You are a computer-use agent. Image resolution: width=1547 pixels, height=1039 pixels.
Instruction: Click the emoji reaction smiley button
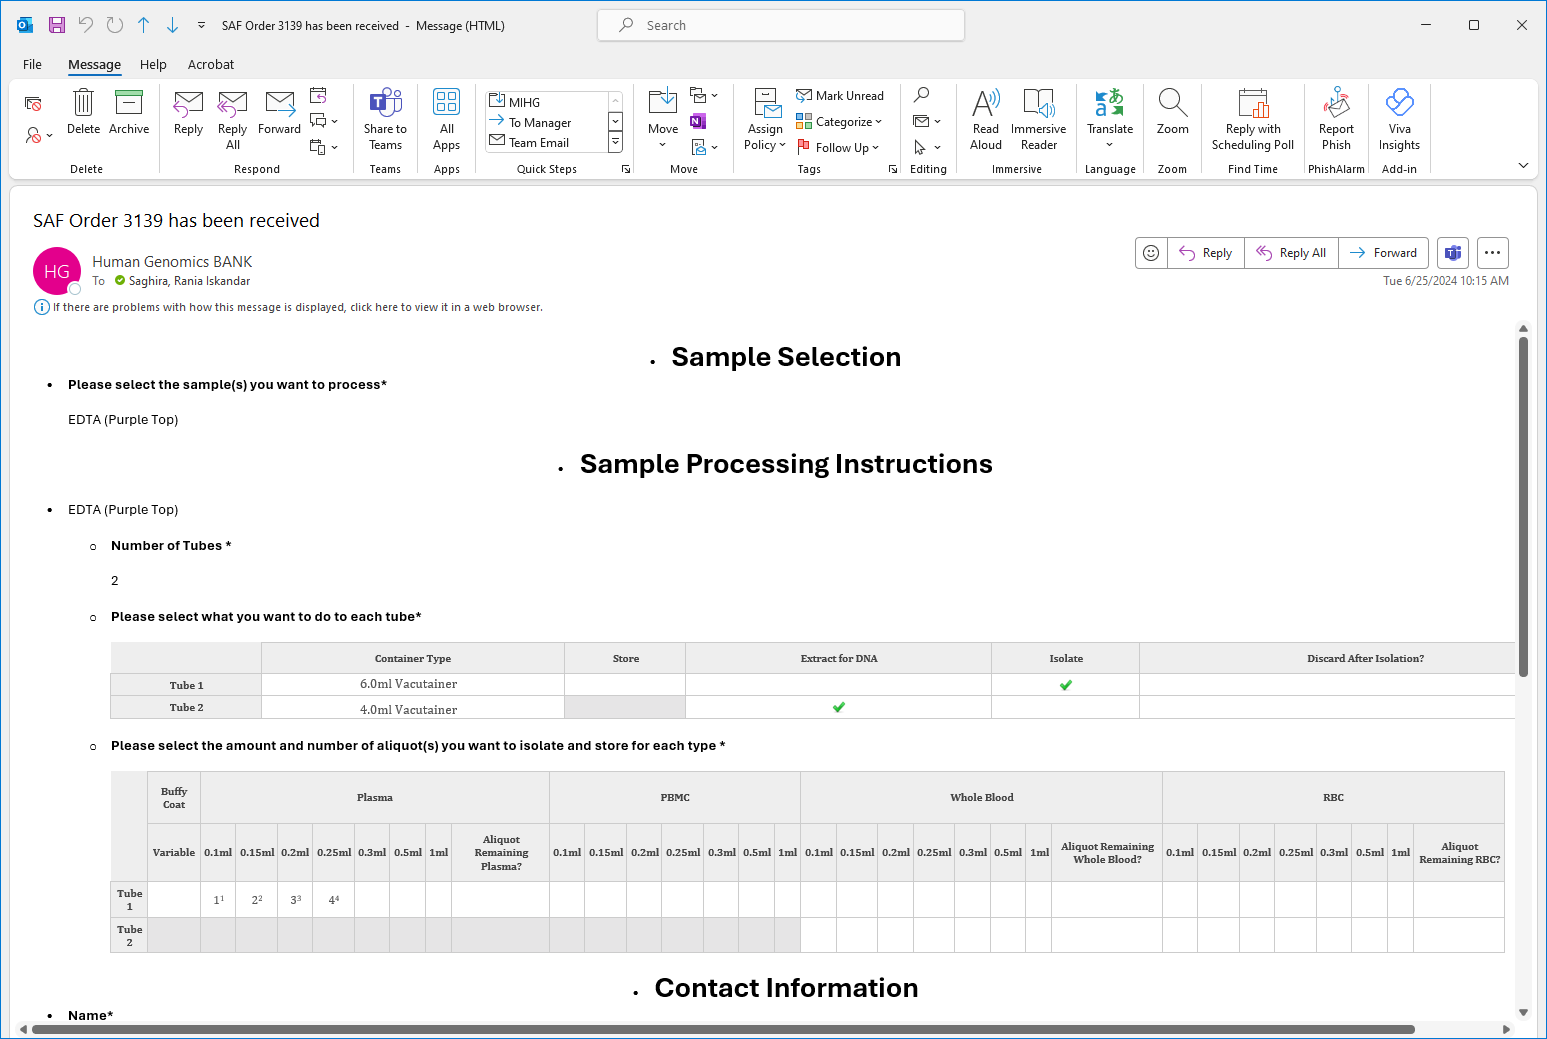click(x=1151, y=253)
